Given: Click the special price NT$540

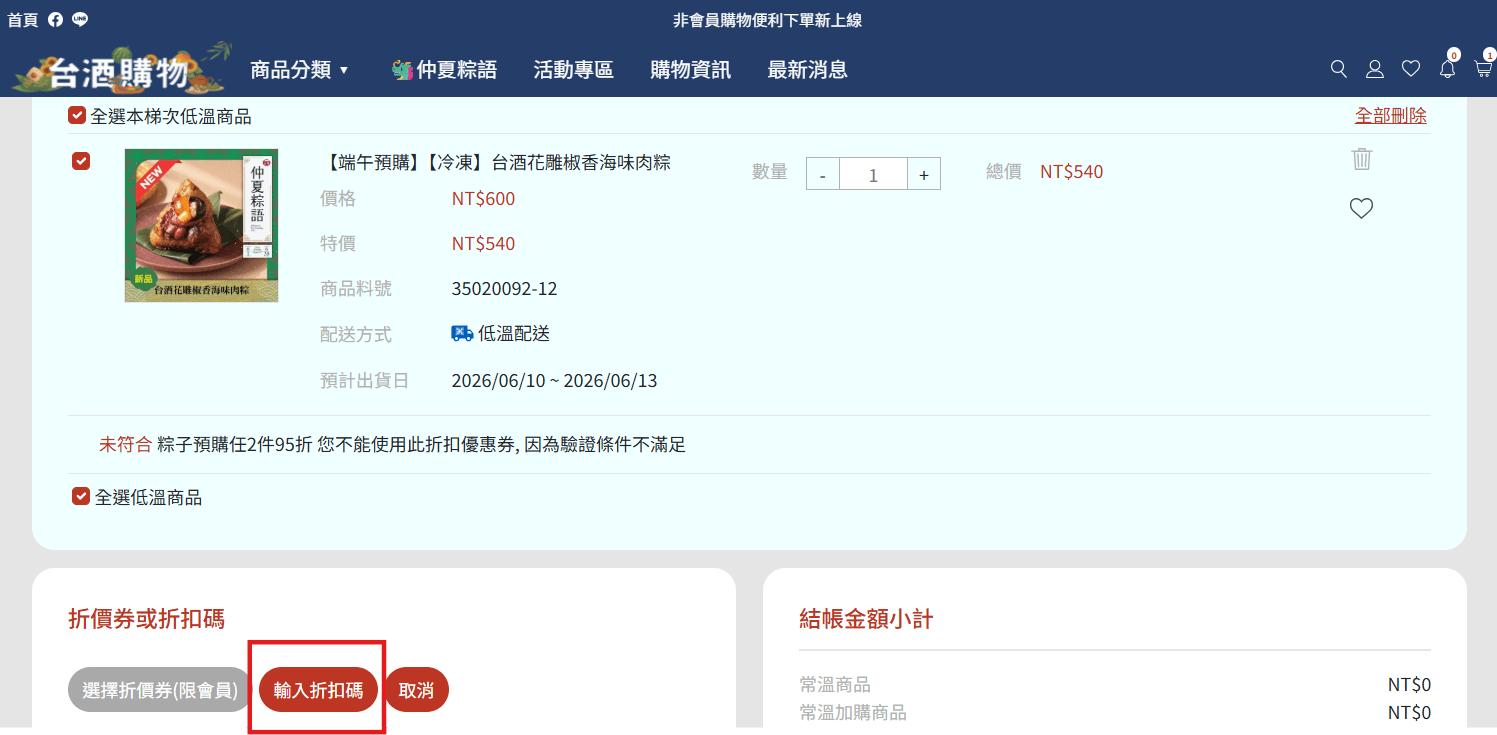Looking at the screenshot, I should pos(483,244).
